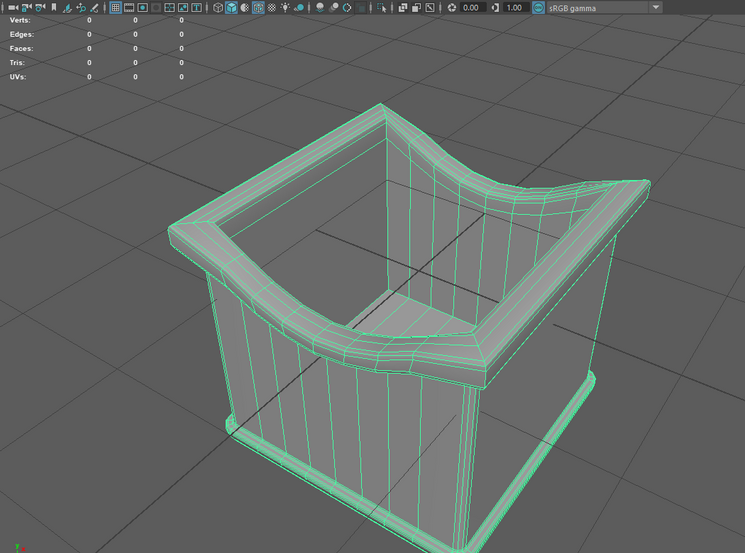This screenshot has width=745, height=553.
Task: Click the Gate Mask icon
Action: point(156,8)
